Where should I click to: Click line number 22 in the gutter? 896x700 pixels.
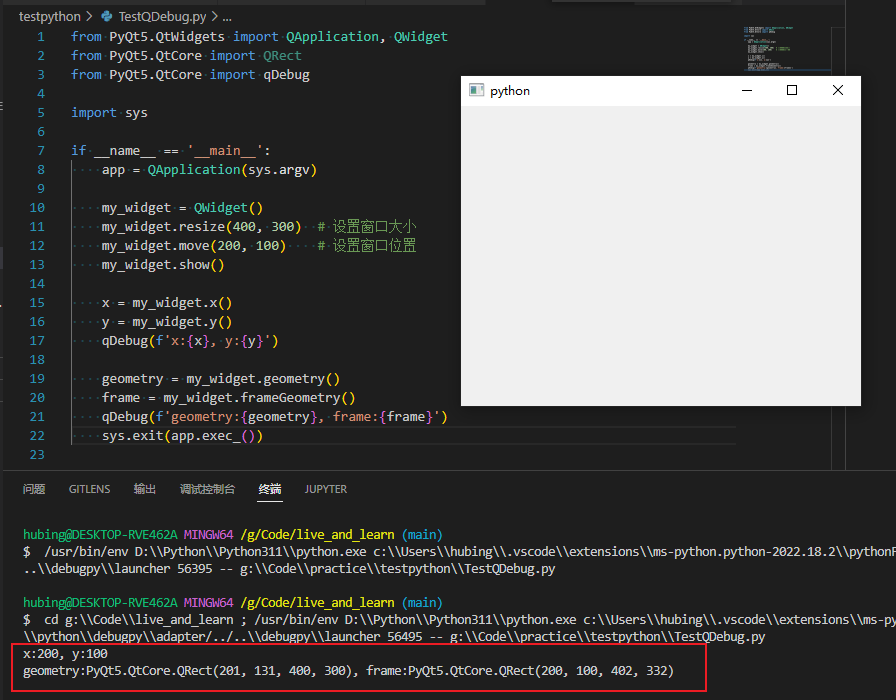[37, 436]
